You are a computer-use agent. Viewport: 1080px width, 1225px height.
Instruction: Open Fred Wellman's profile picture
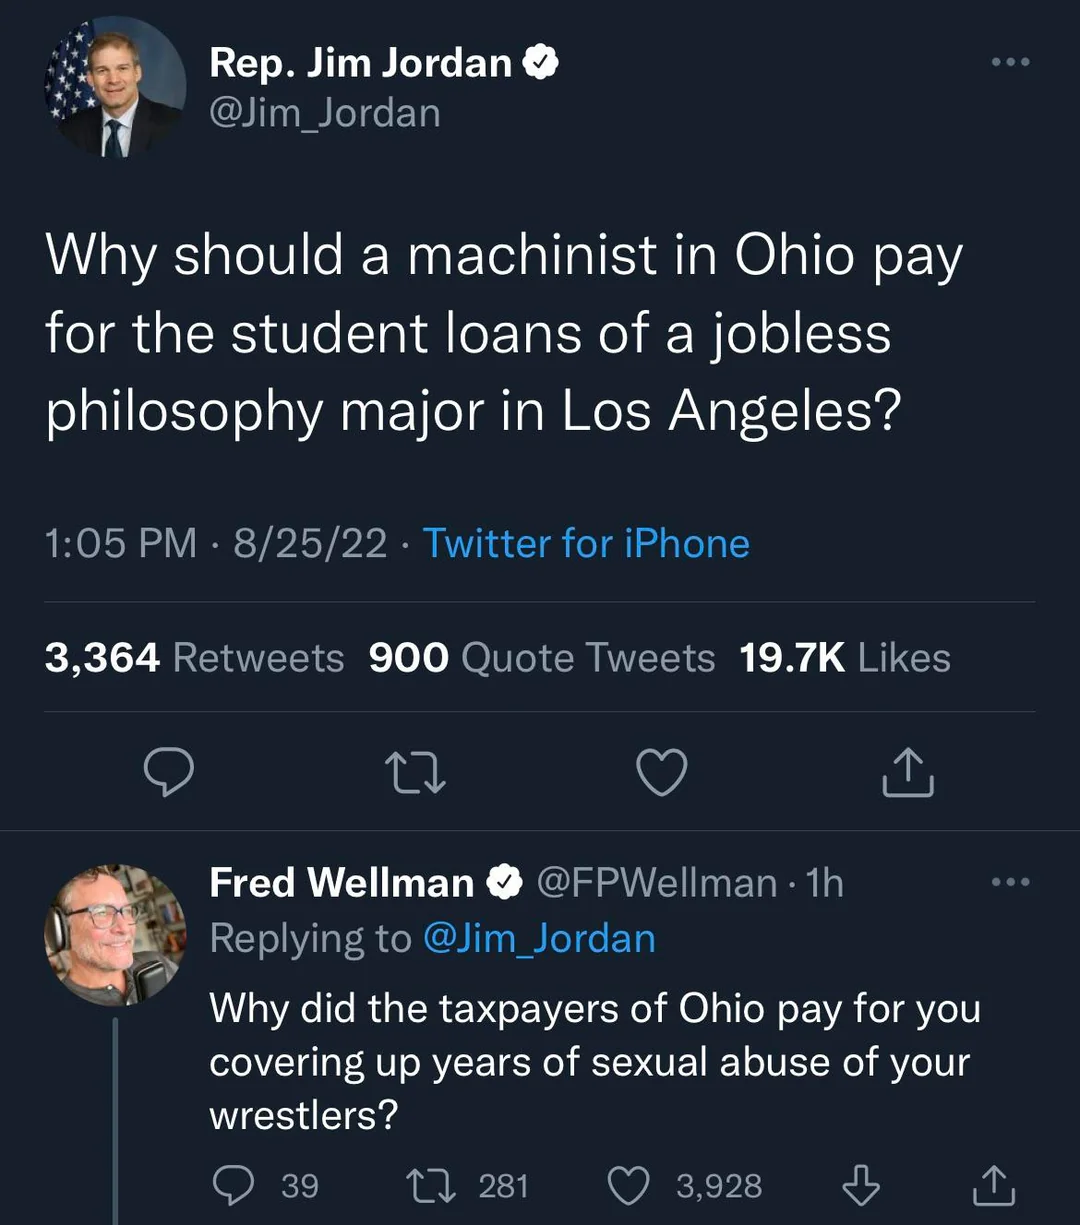(x=115, y=935)
